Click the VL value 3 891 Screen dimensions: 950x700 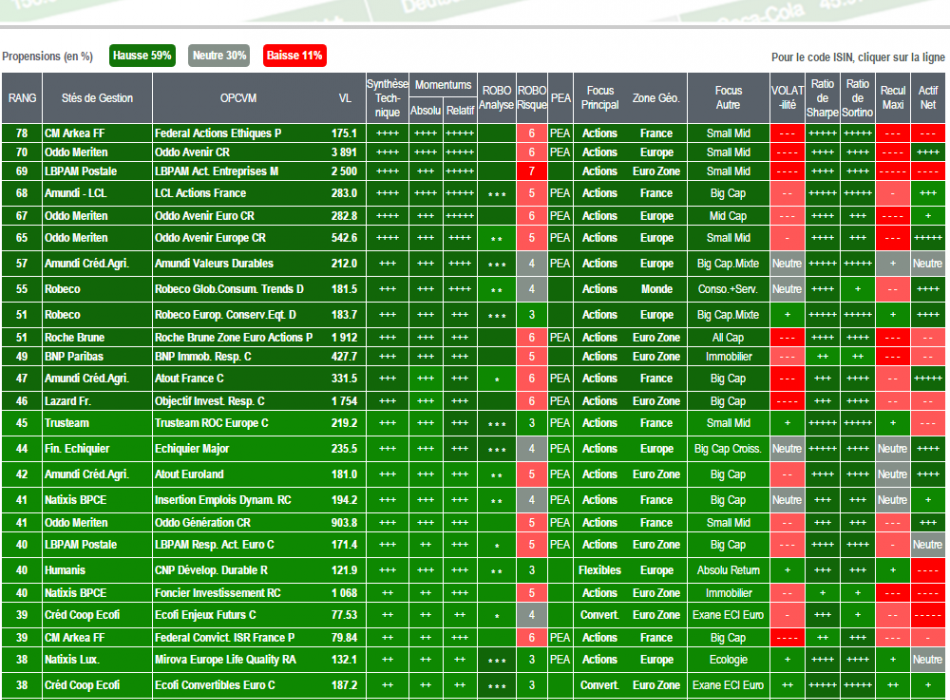(x=344, y=152)
